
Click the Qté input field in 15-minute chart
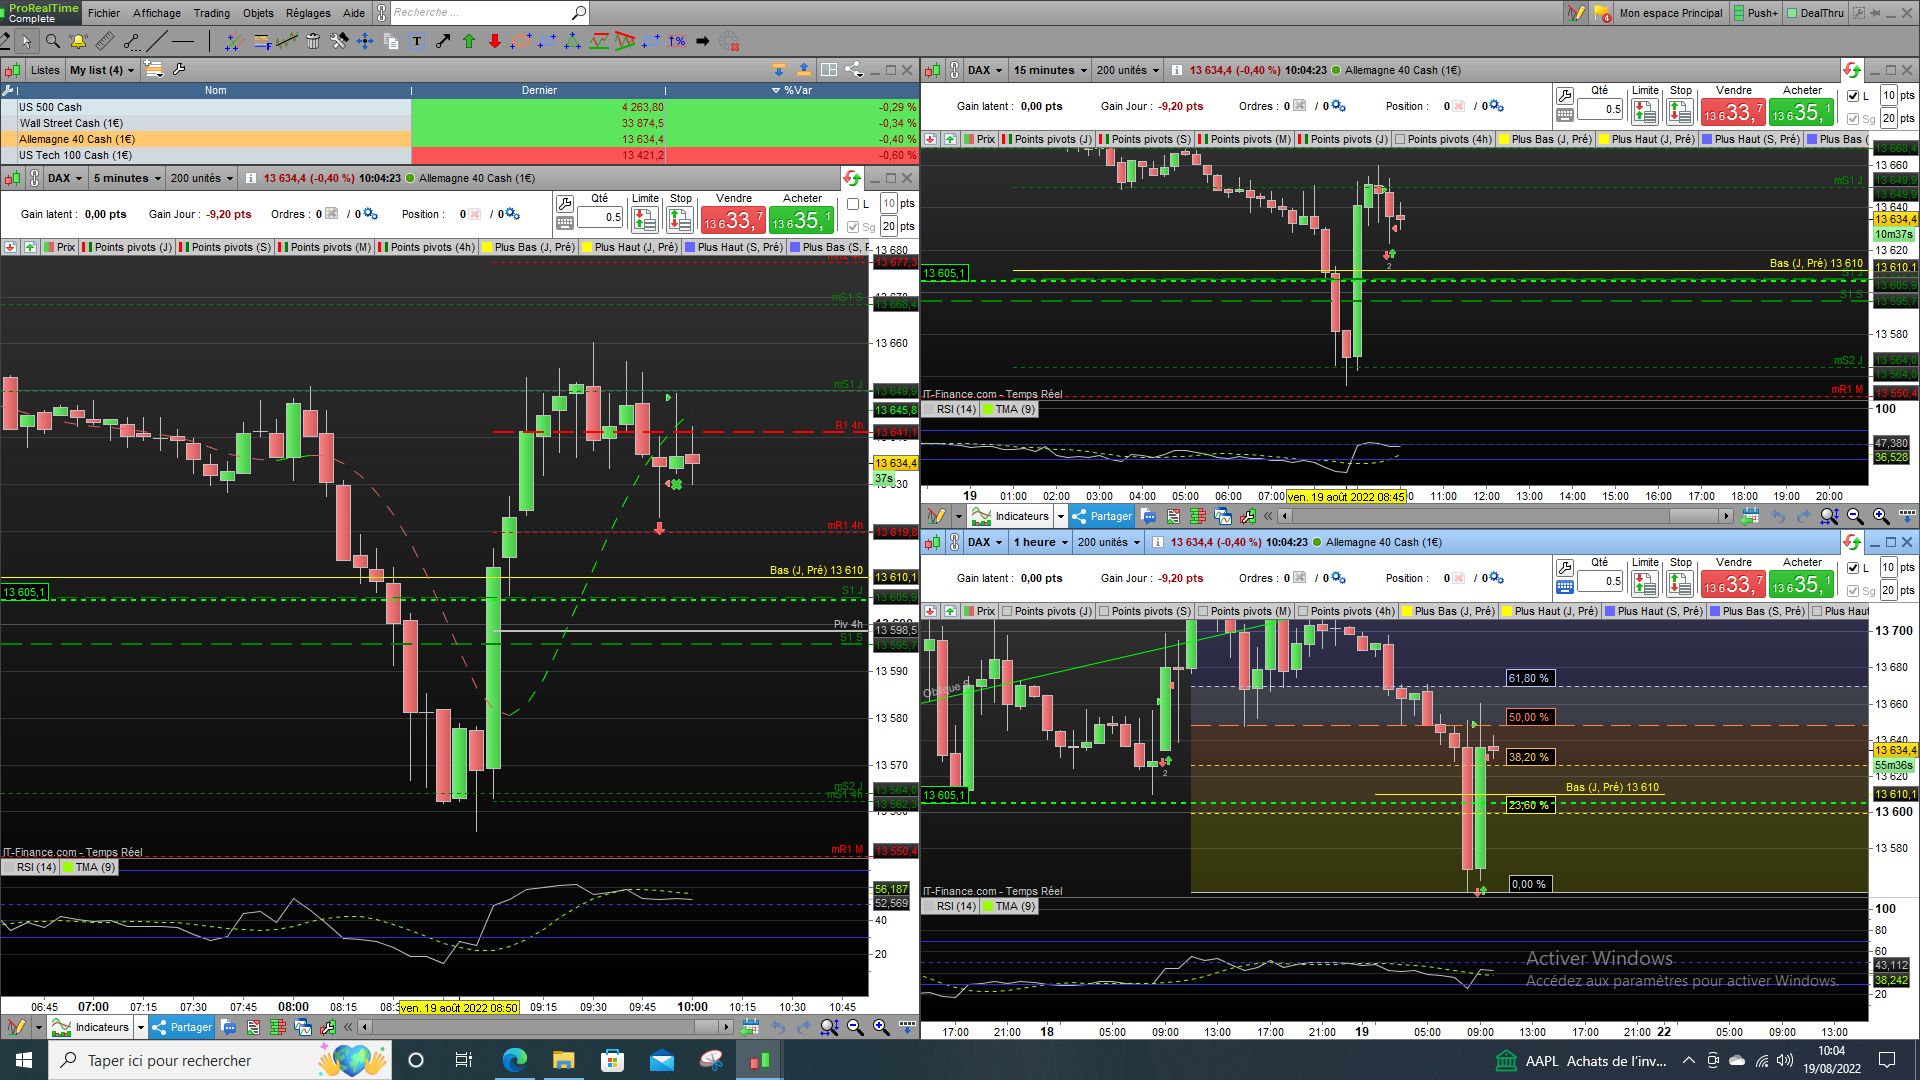(x=1600, y=109)
